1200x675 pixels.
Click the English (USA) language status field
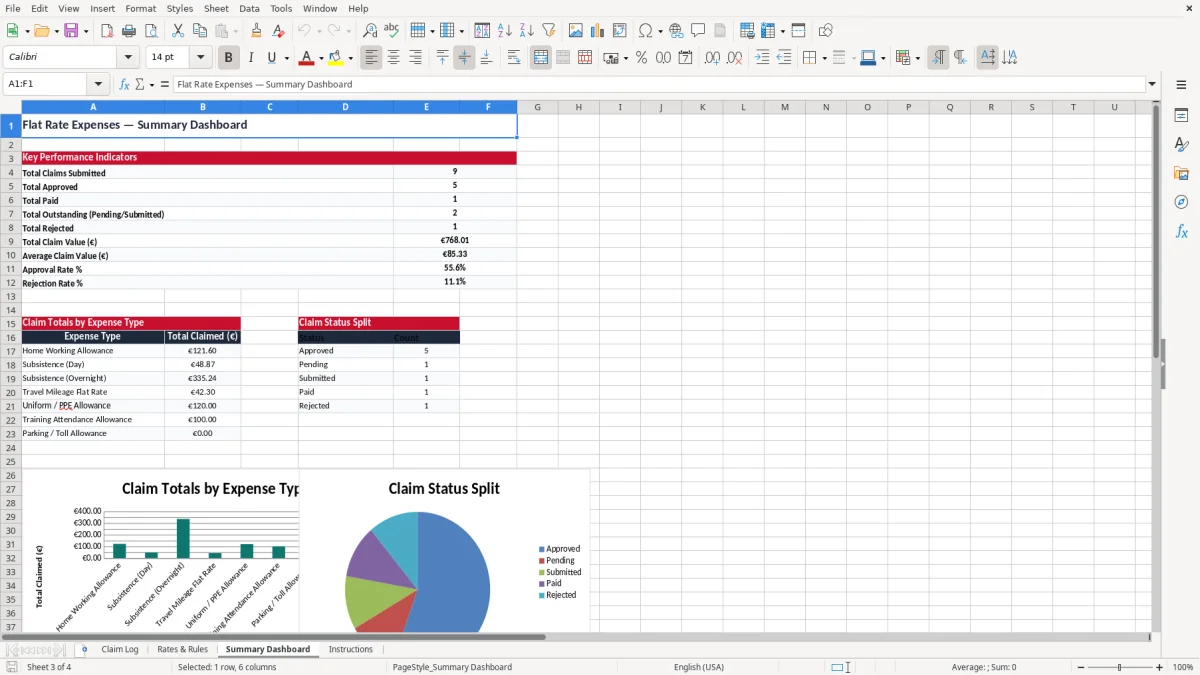tap(699, 667)
